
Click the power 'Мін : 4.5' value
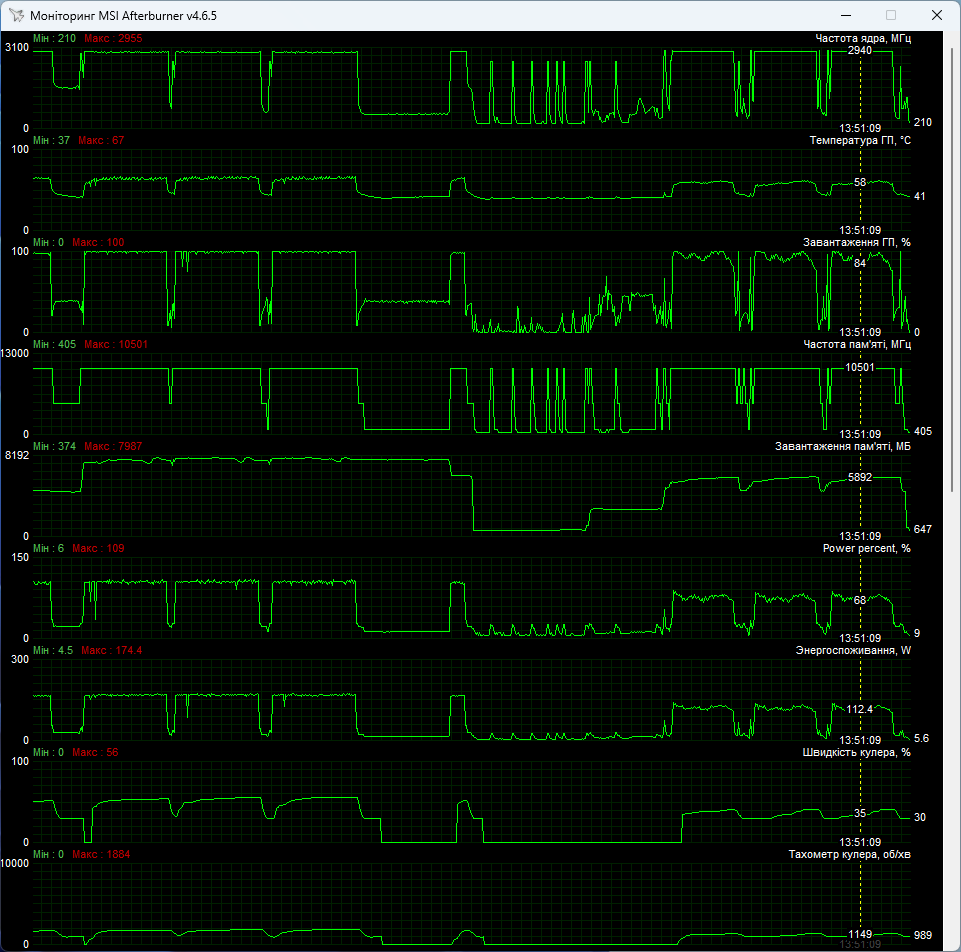53,650
